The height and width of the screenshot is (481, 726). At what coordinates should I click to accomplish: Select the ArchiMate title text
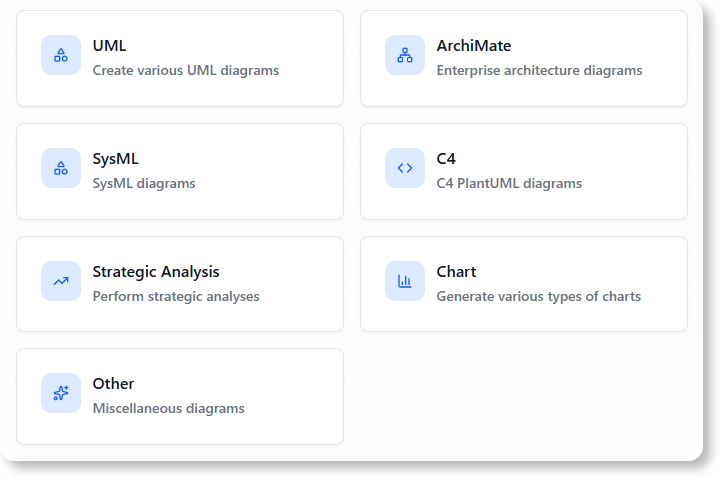coord(473,46)
